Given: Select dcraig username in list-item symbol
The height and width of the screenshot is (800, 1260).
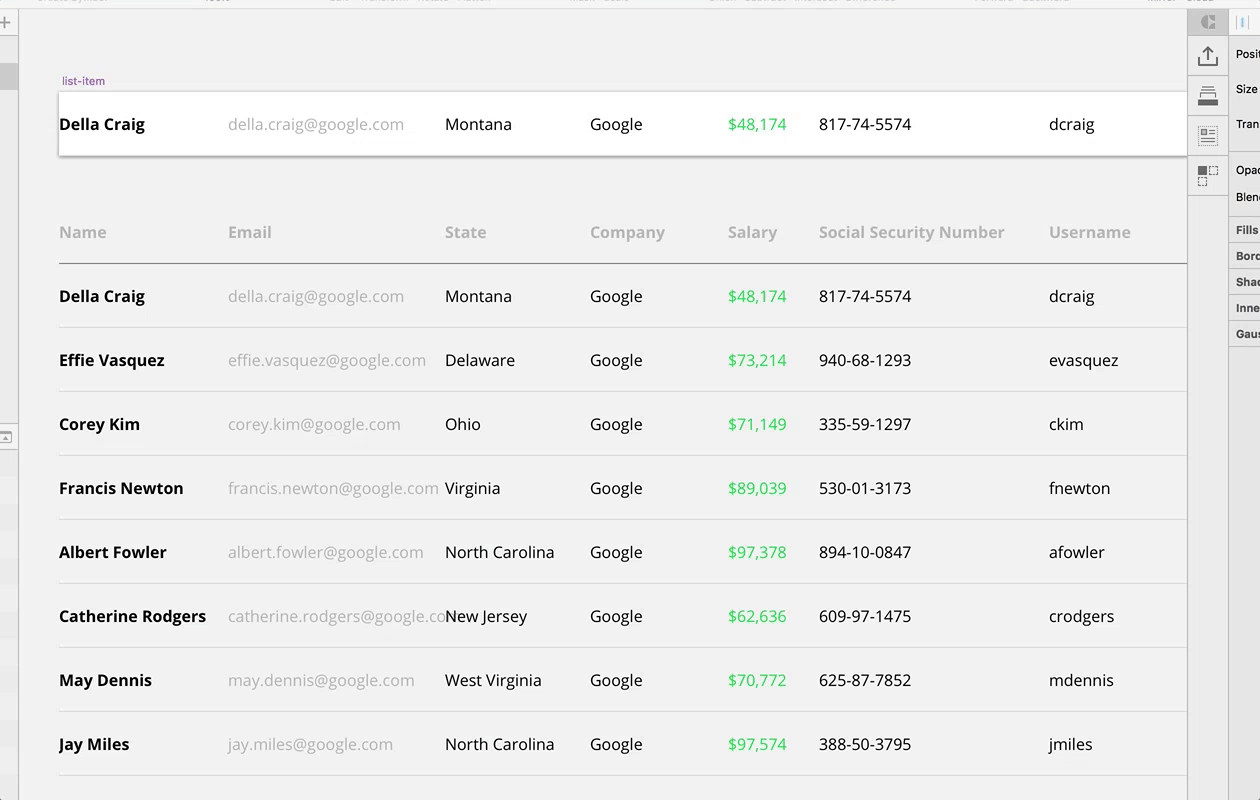Looking at the screenshot, I should pyautogui.click(x=1072, y=125).
